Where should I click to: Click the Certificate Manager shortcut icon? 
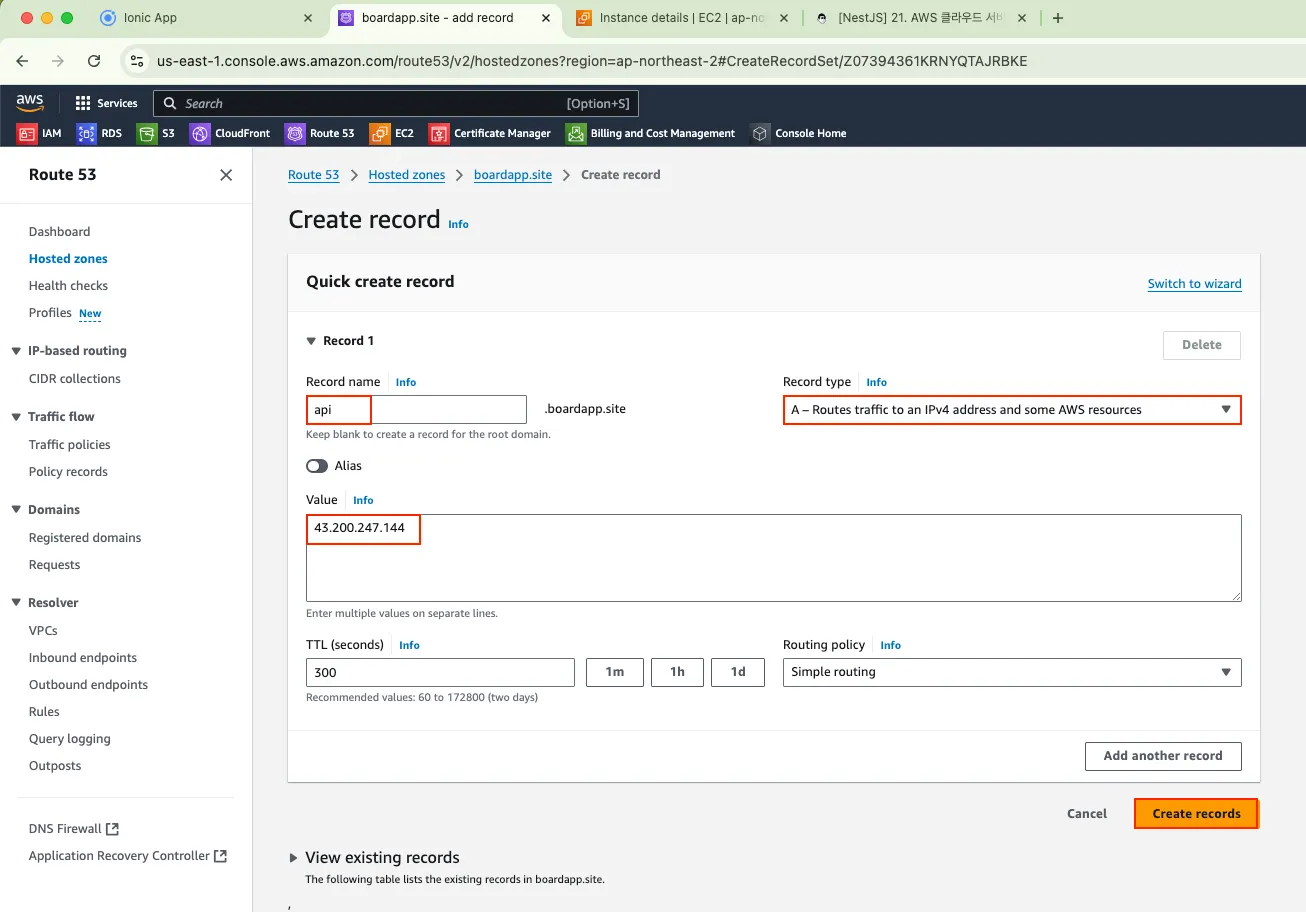438,133
